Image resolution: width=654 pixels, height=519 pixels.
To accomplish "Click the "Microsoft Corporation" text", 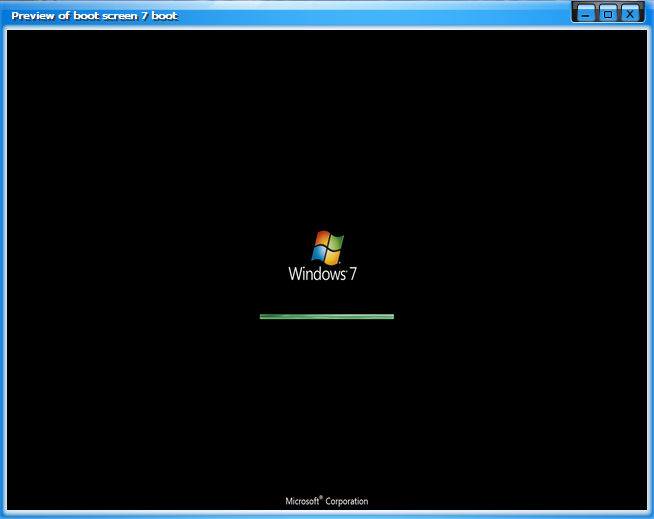I will (x=327, y=501).
